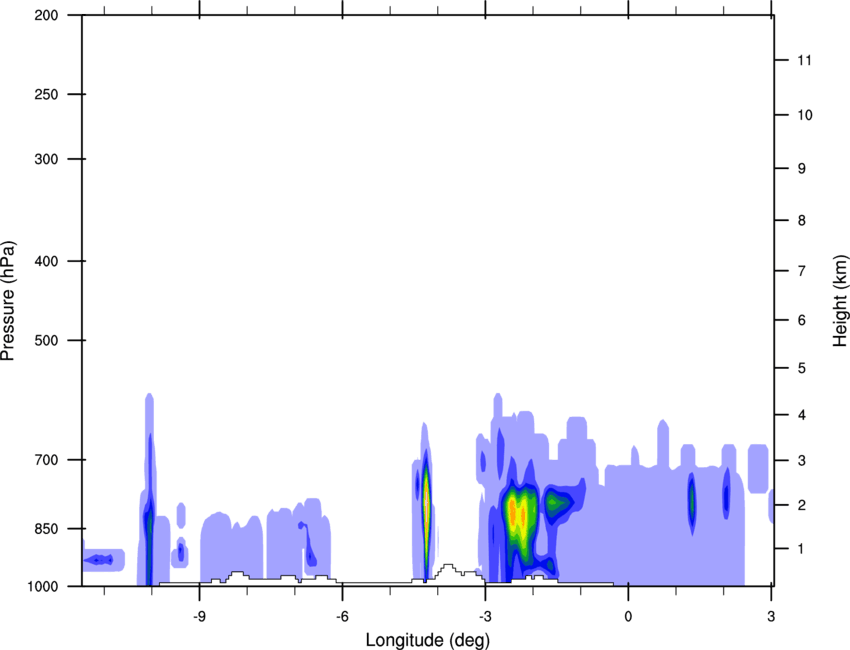Pick the 0 longitude tick label

click(x=628, y=616)
